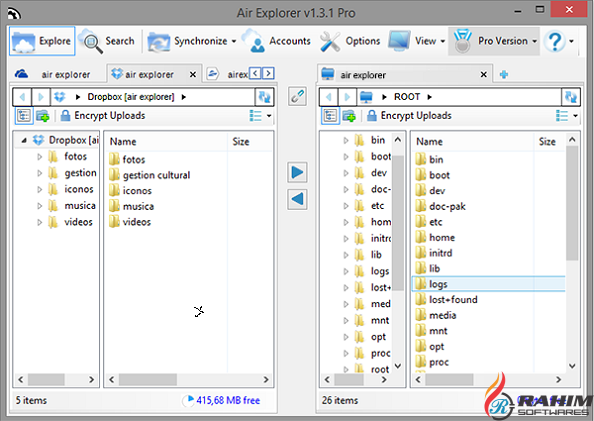Go back in right ROOT pane
The width and height of the screenshot is (594, 421).
tap(328, 97)
